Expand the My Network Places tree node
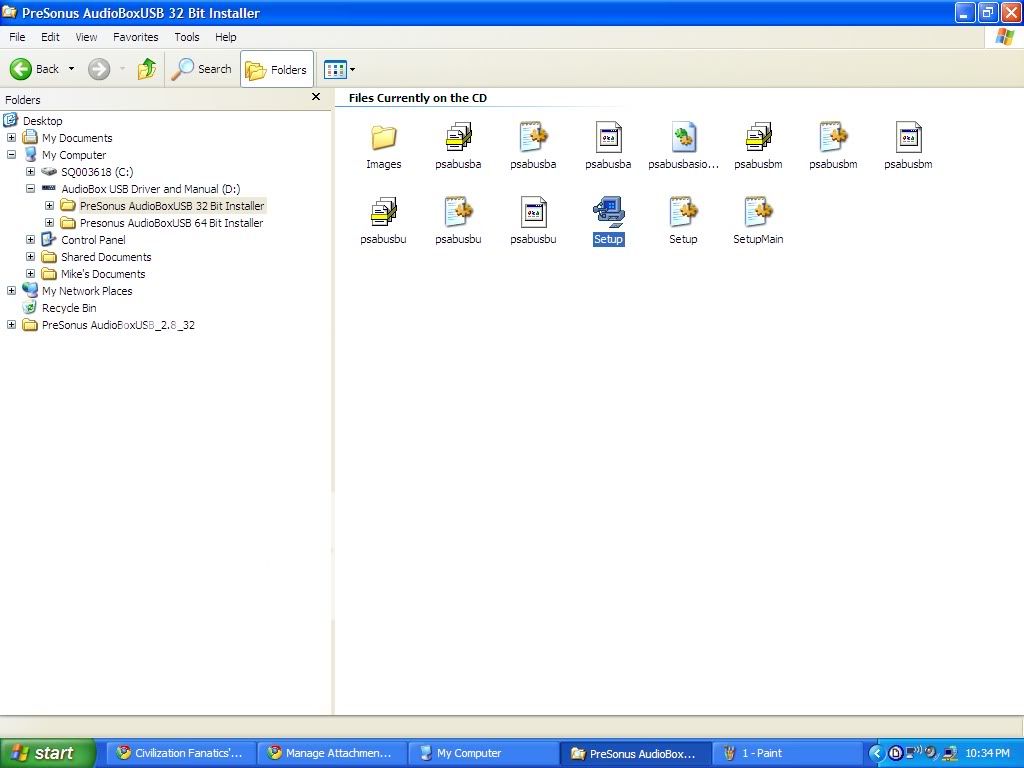This screenshot has height=768, width=1024. [11, 291]
